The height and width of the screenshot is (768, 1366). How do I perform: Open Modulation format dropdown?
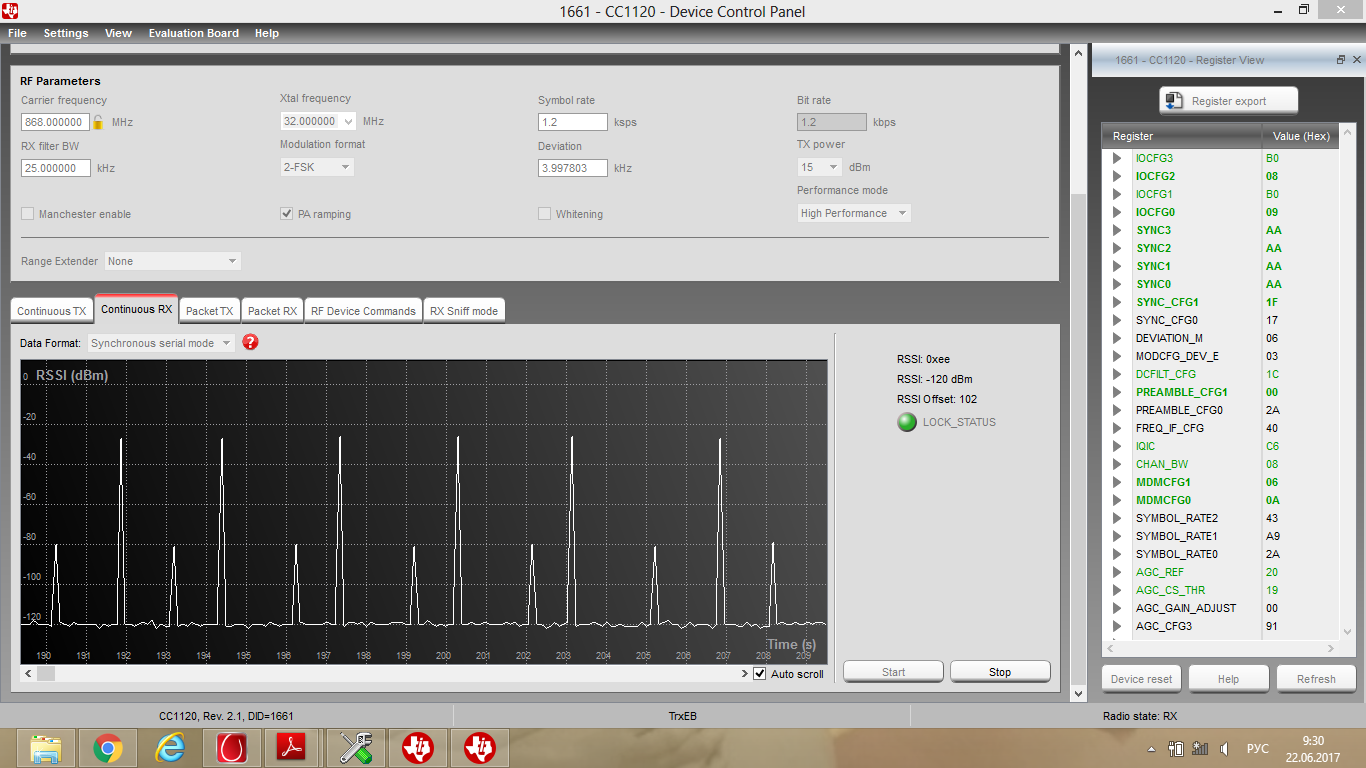[x=346, y=167]
